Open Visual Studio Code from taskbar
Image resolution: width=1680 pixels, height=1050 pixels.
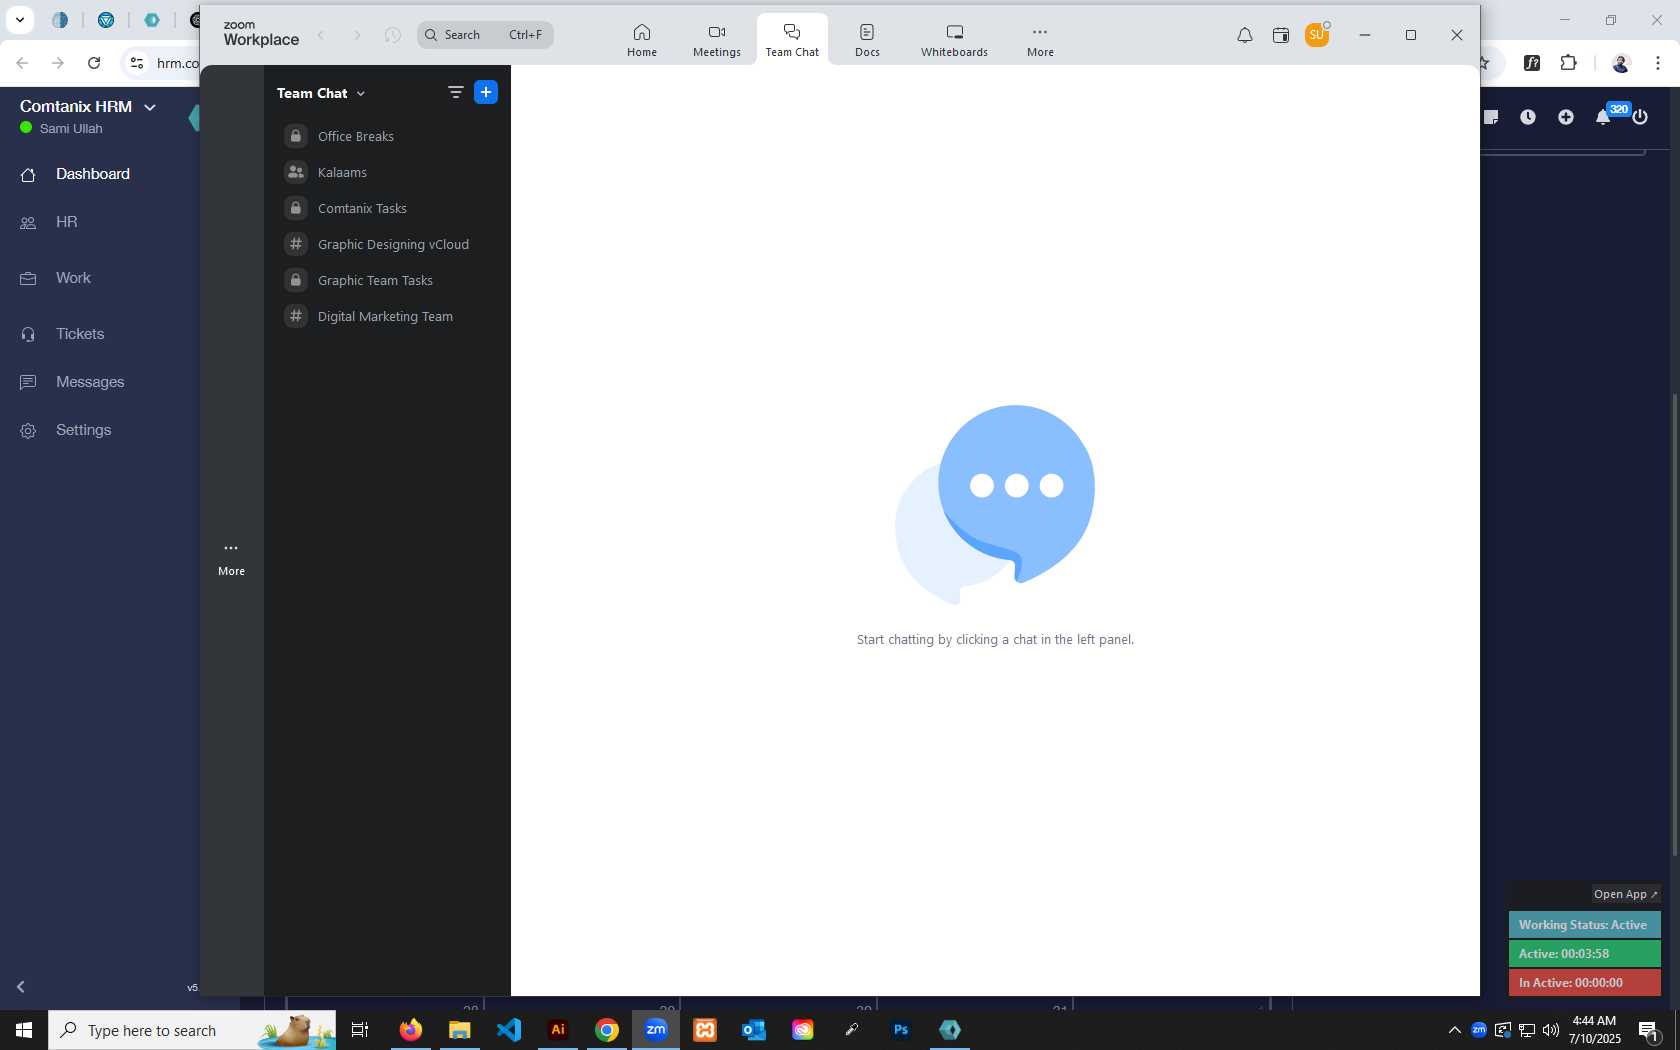(x=509, y=1030)
